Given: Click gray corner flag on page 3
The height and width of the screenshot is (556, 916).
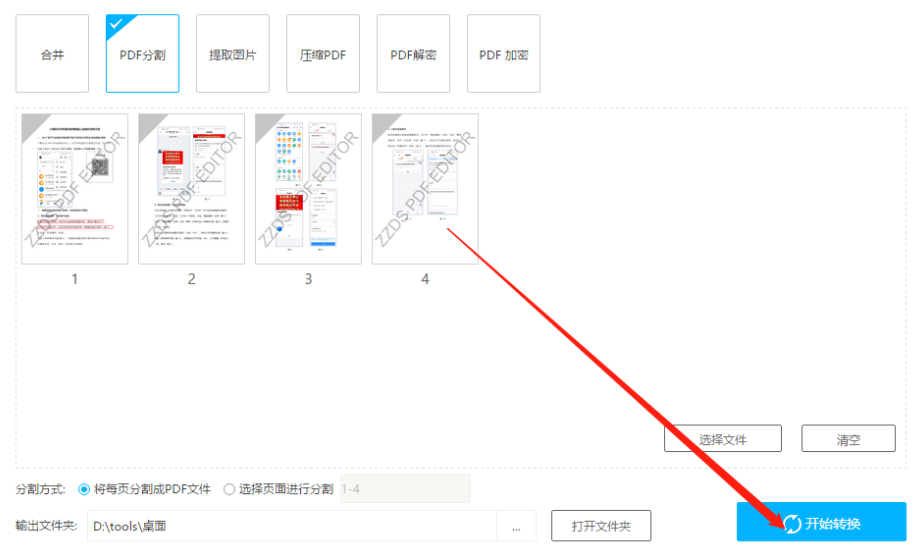Looking at the screenshot, I should (268, 126).
